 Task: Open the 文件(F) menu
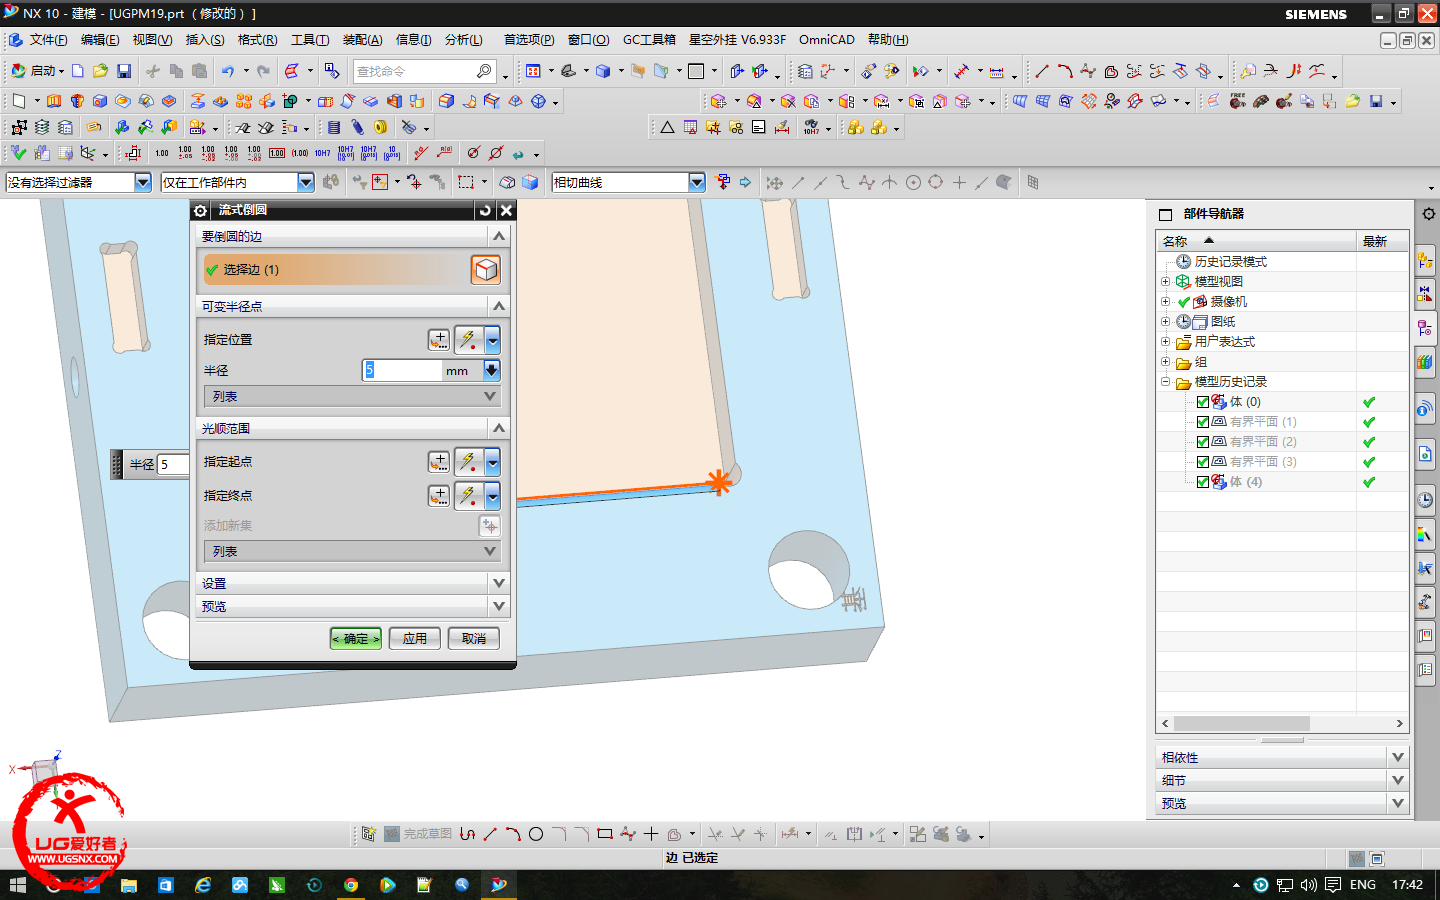tap(47, 40)
